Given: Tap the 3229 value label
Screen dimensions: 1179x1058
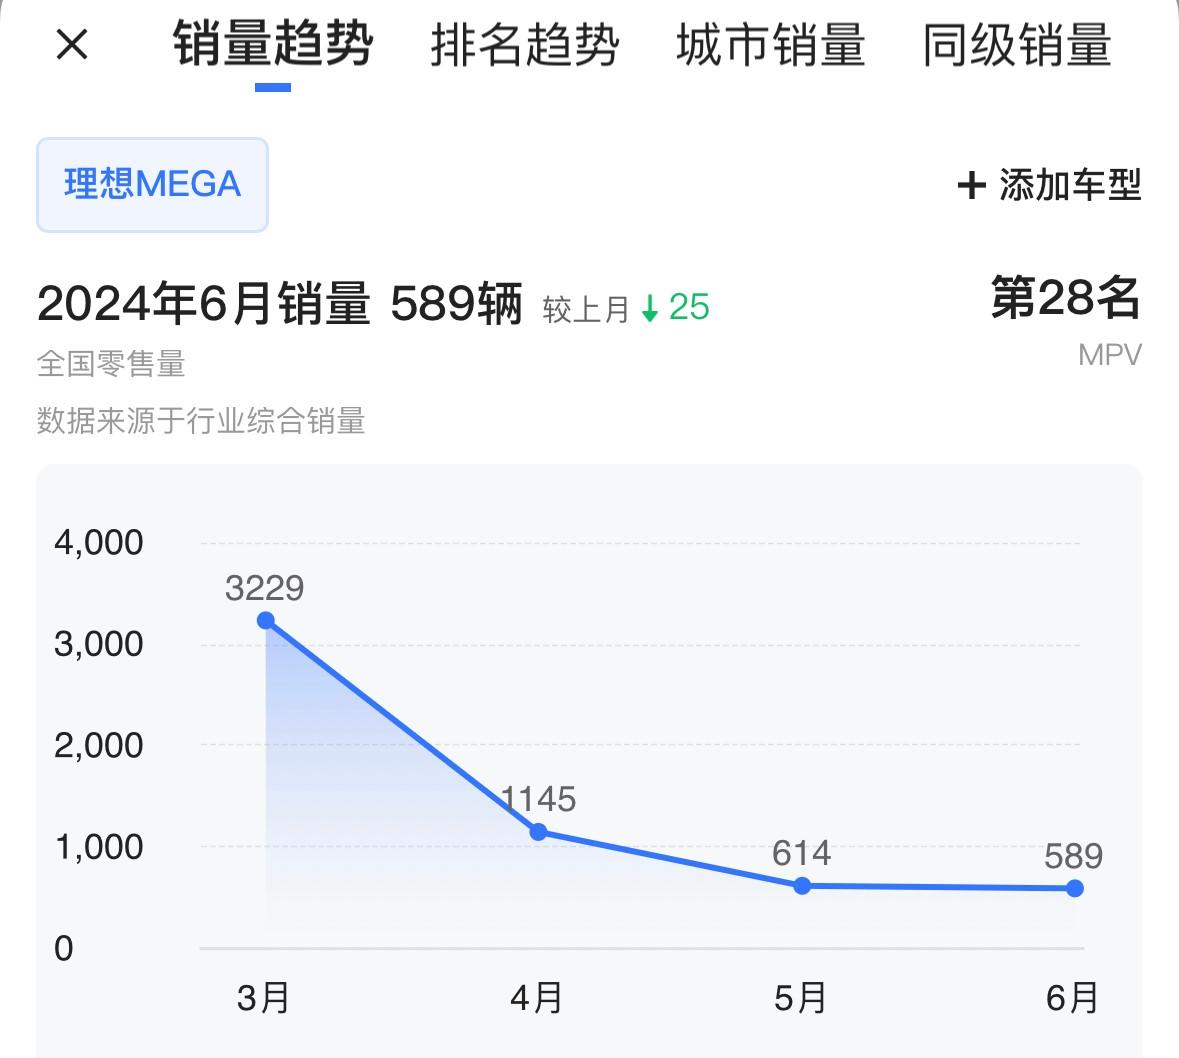Looking at the screenshot, I should [x=264, y=588].
